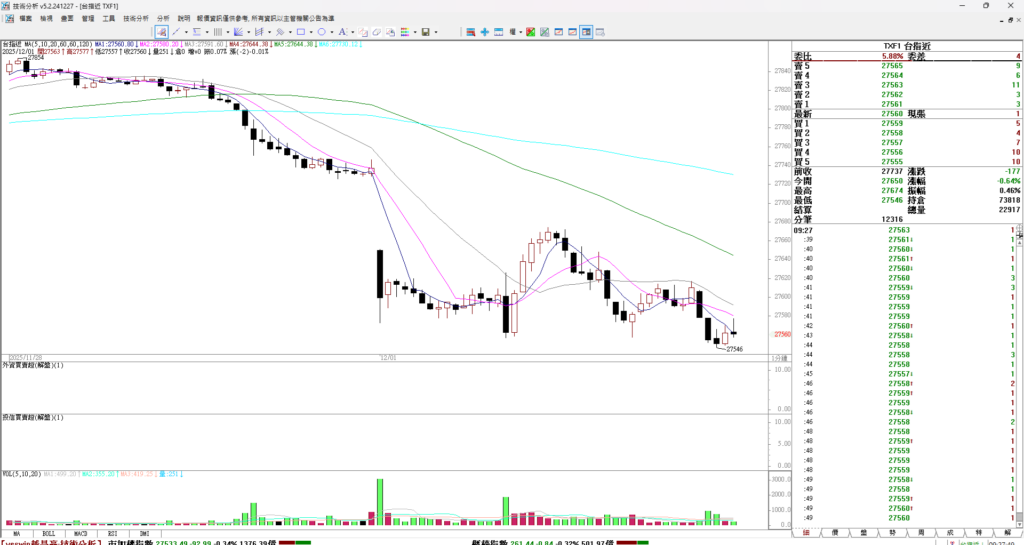Select the ellipse drawing tool

[x=320, y=32]
